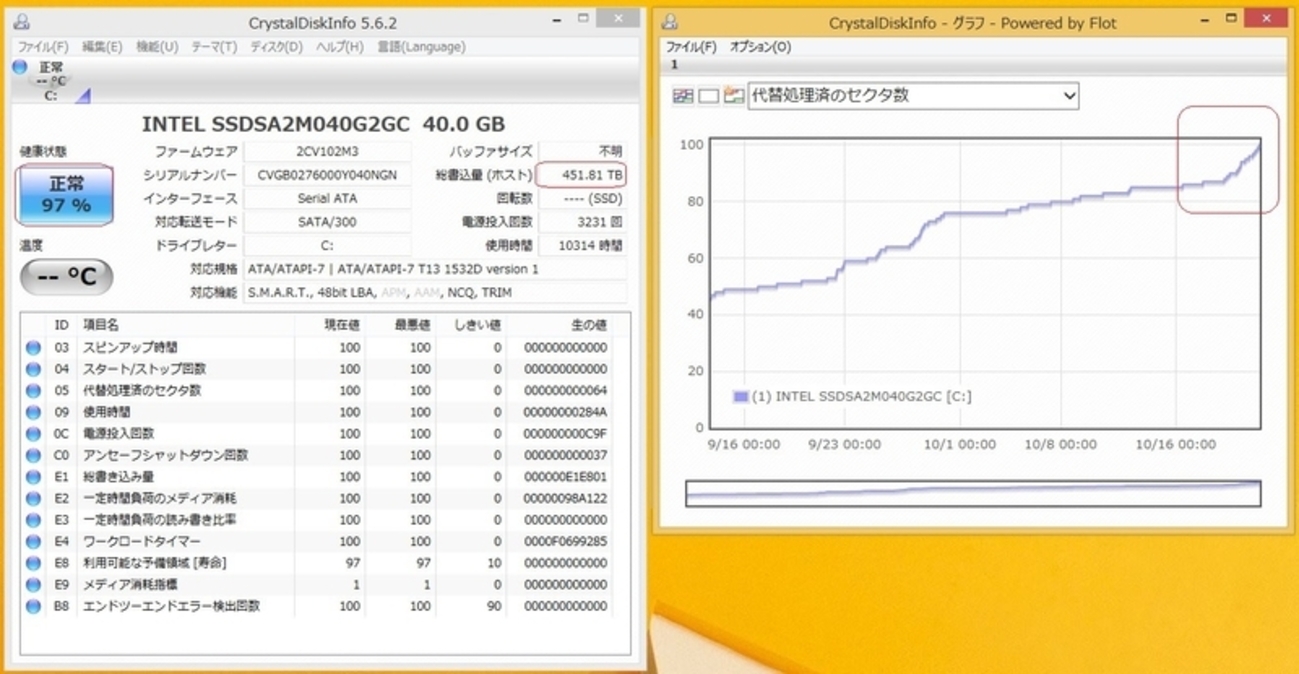
Task: Click the blank box icon in the graph toolbar
Action: pos(708,96)
